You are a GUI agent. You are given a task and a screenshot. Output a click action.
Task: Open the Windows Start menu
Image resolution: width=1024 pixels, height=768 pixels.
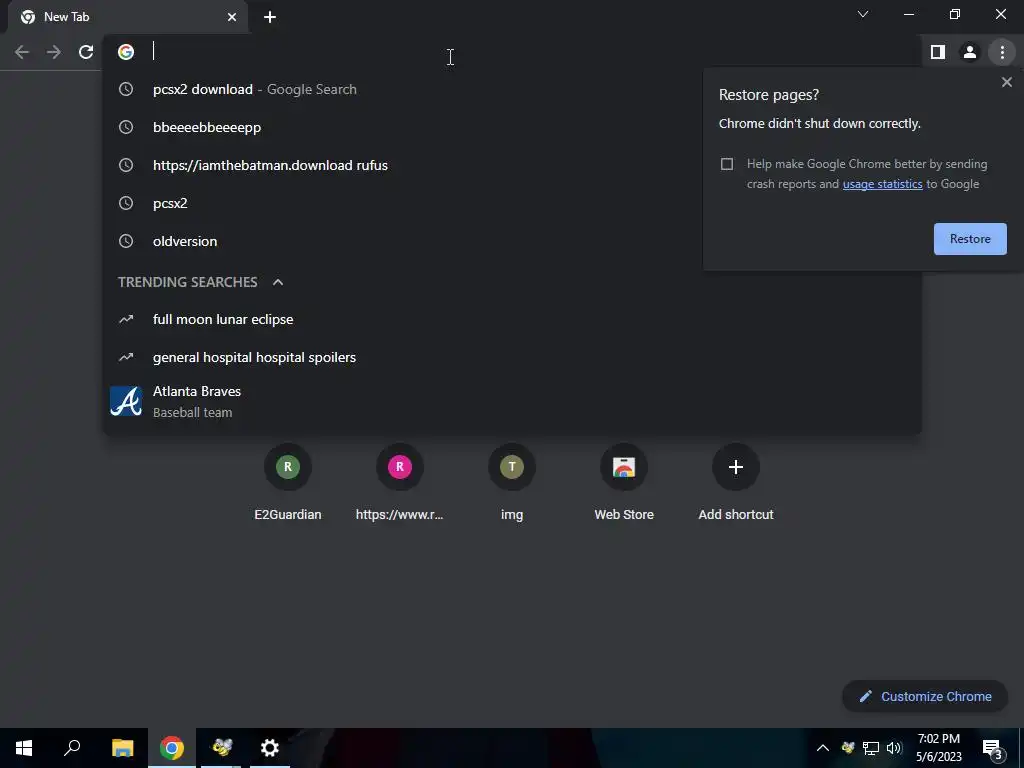tap(24, 748)
